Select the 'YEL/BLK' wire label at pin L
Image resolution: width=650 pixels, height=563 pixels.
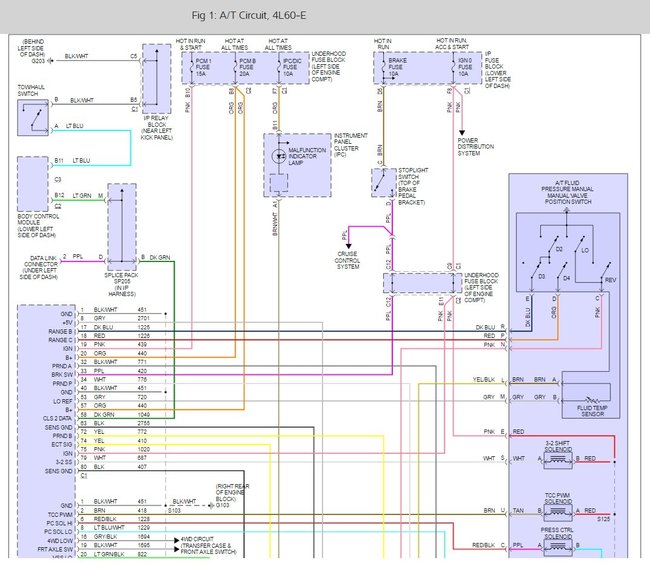click(484, 380)
